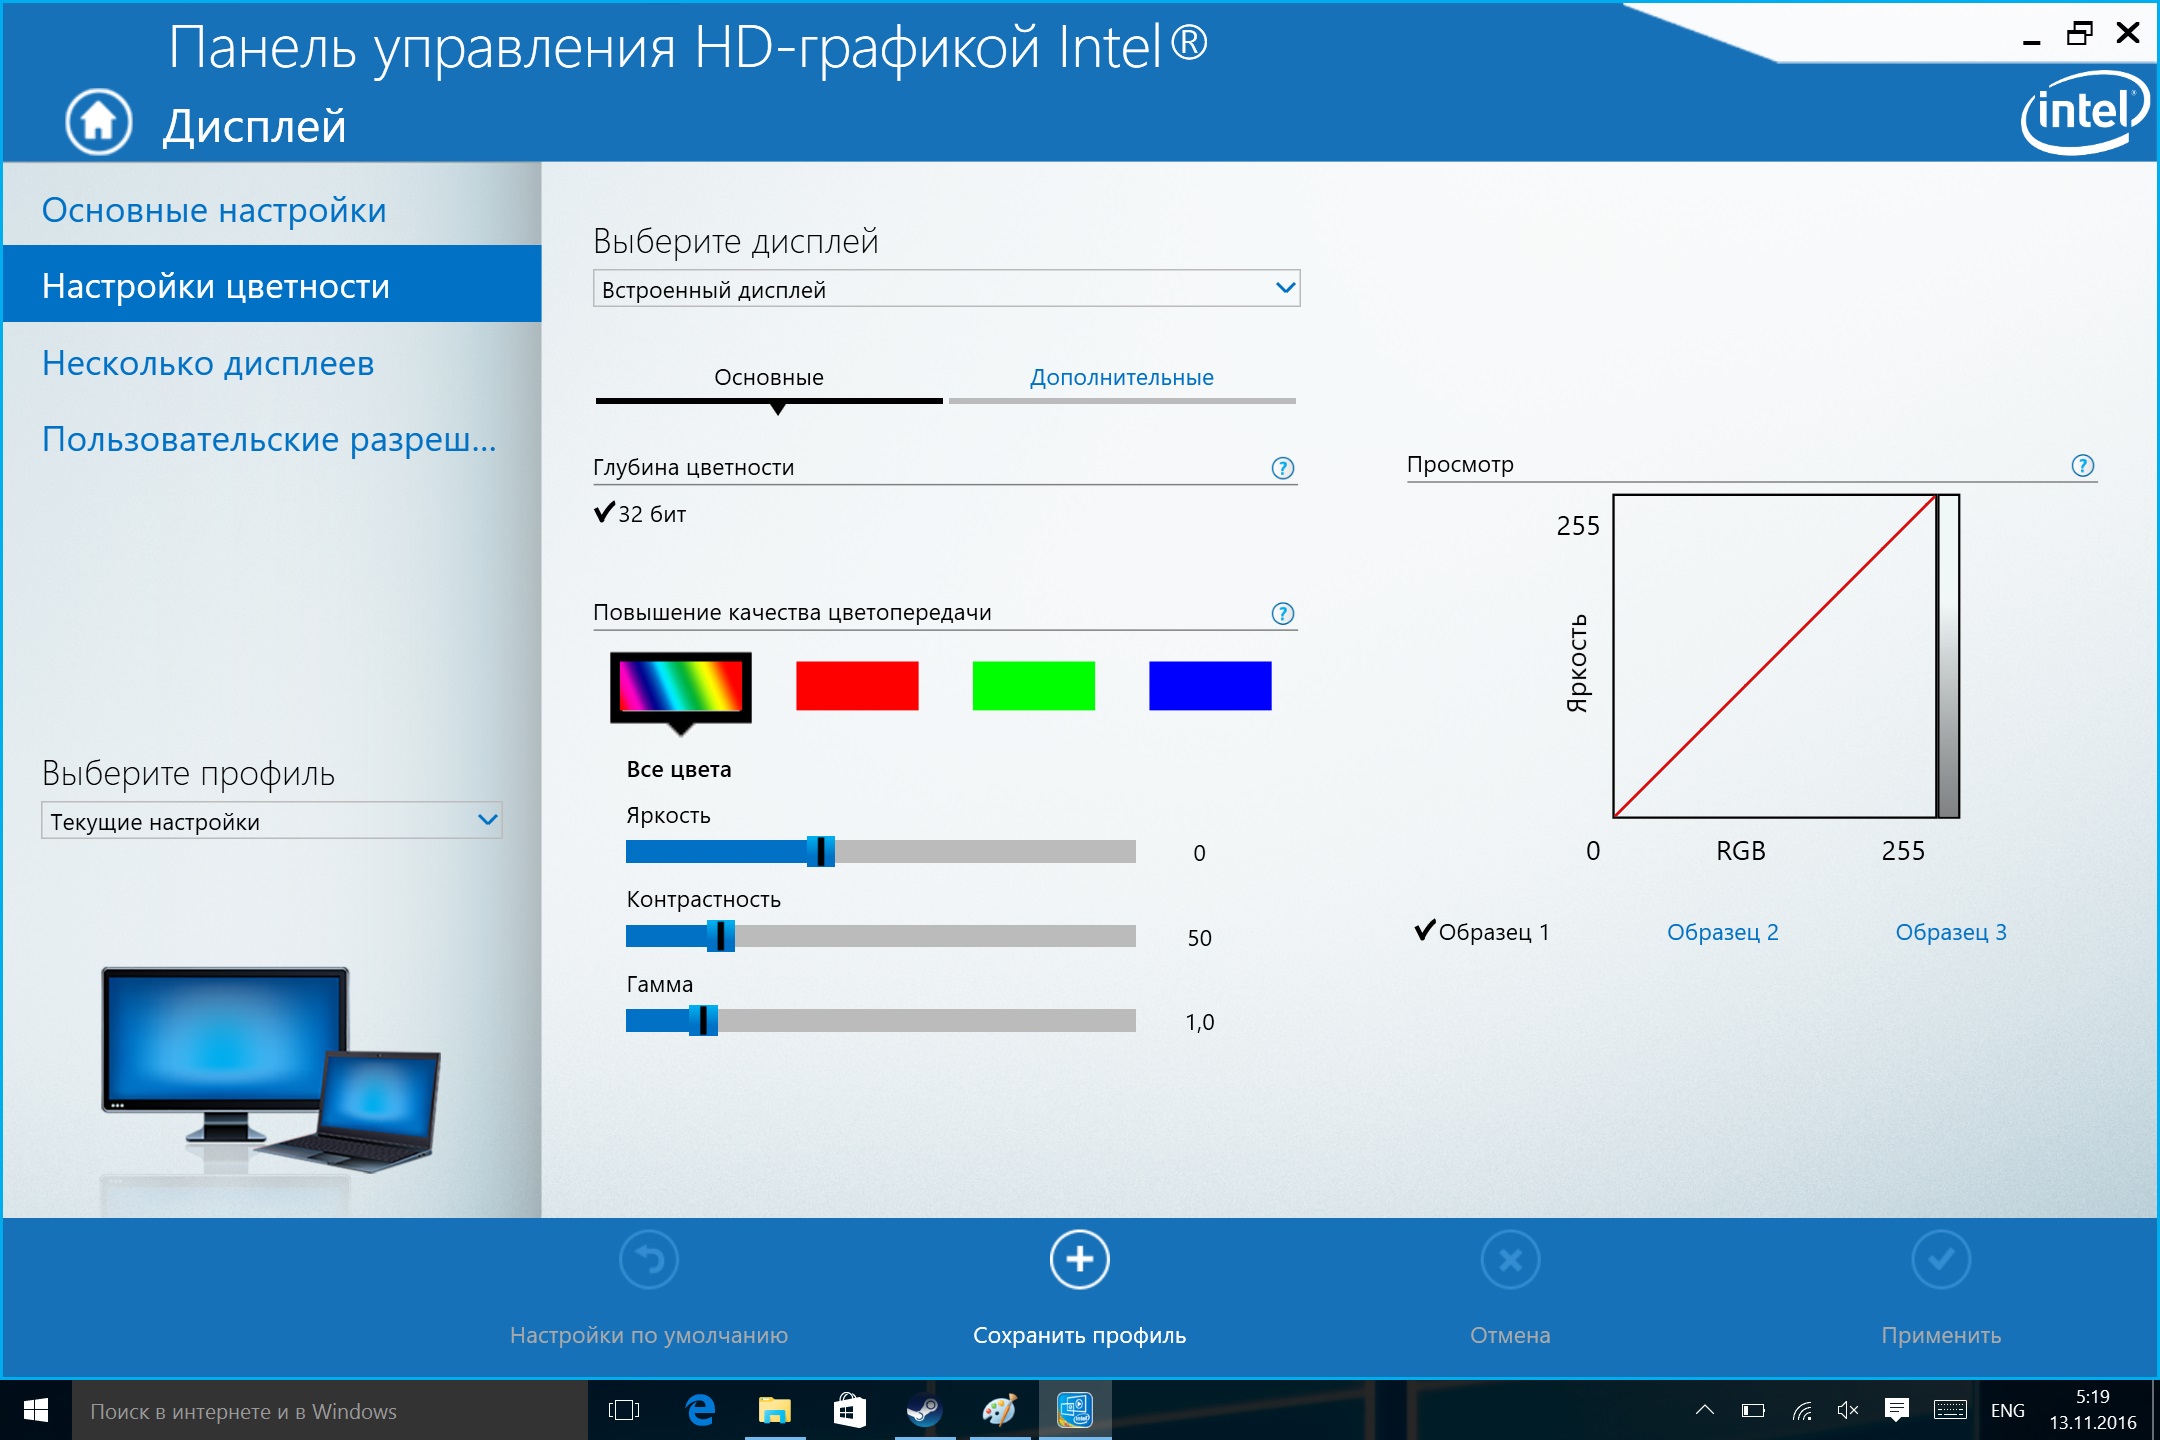Open Paint app from taskbar

(1000, 1410)
